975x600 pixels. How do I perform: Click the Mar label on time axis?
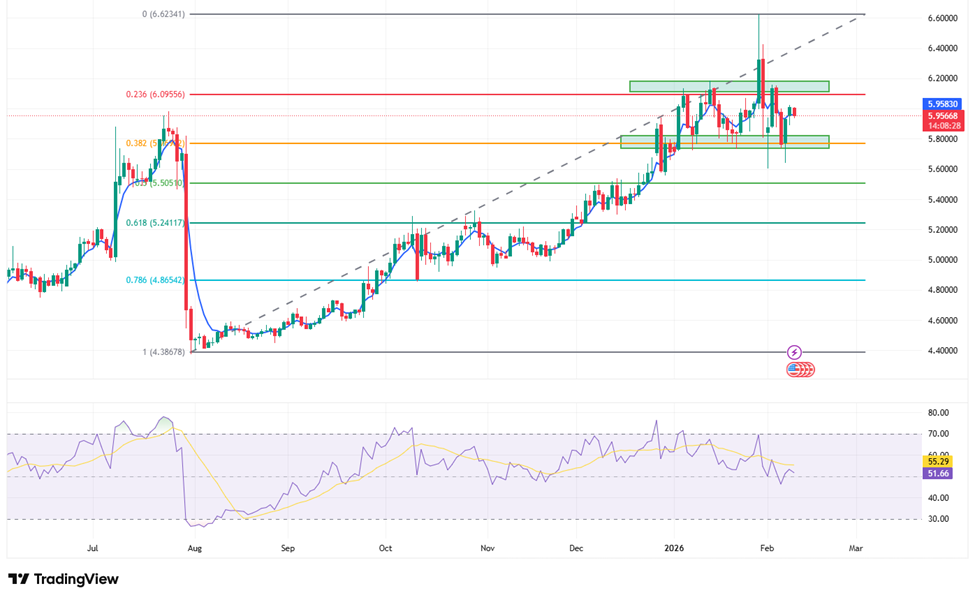(856, 548)
